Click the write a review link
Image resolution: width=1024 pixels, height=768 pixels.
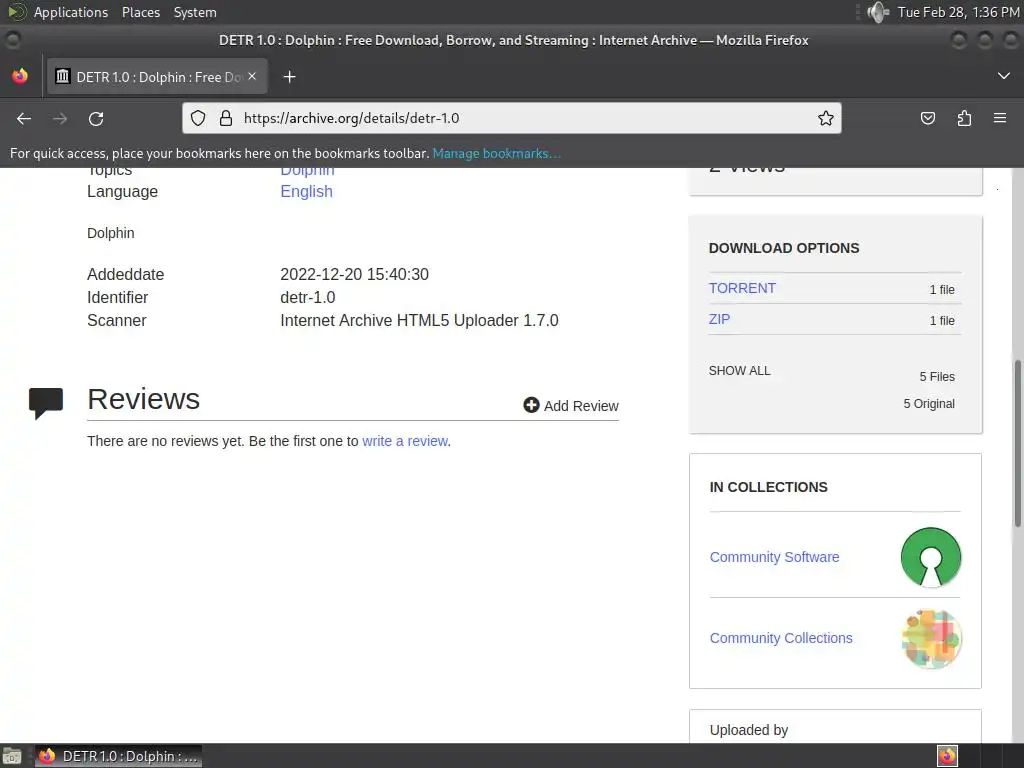coord(405,441)
